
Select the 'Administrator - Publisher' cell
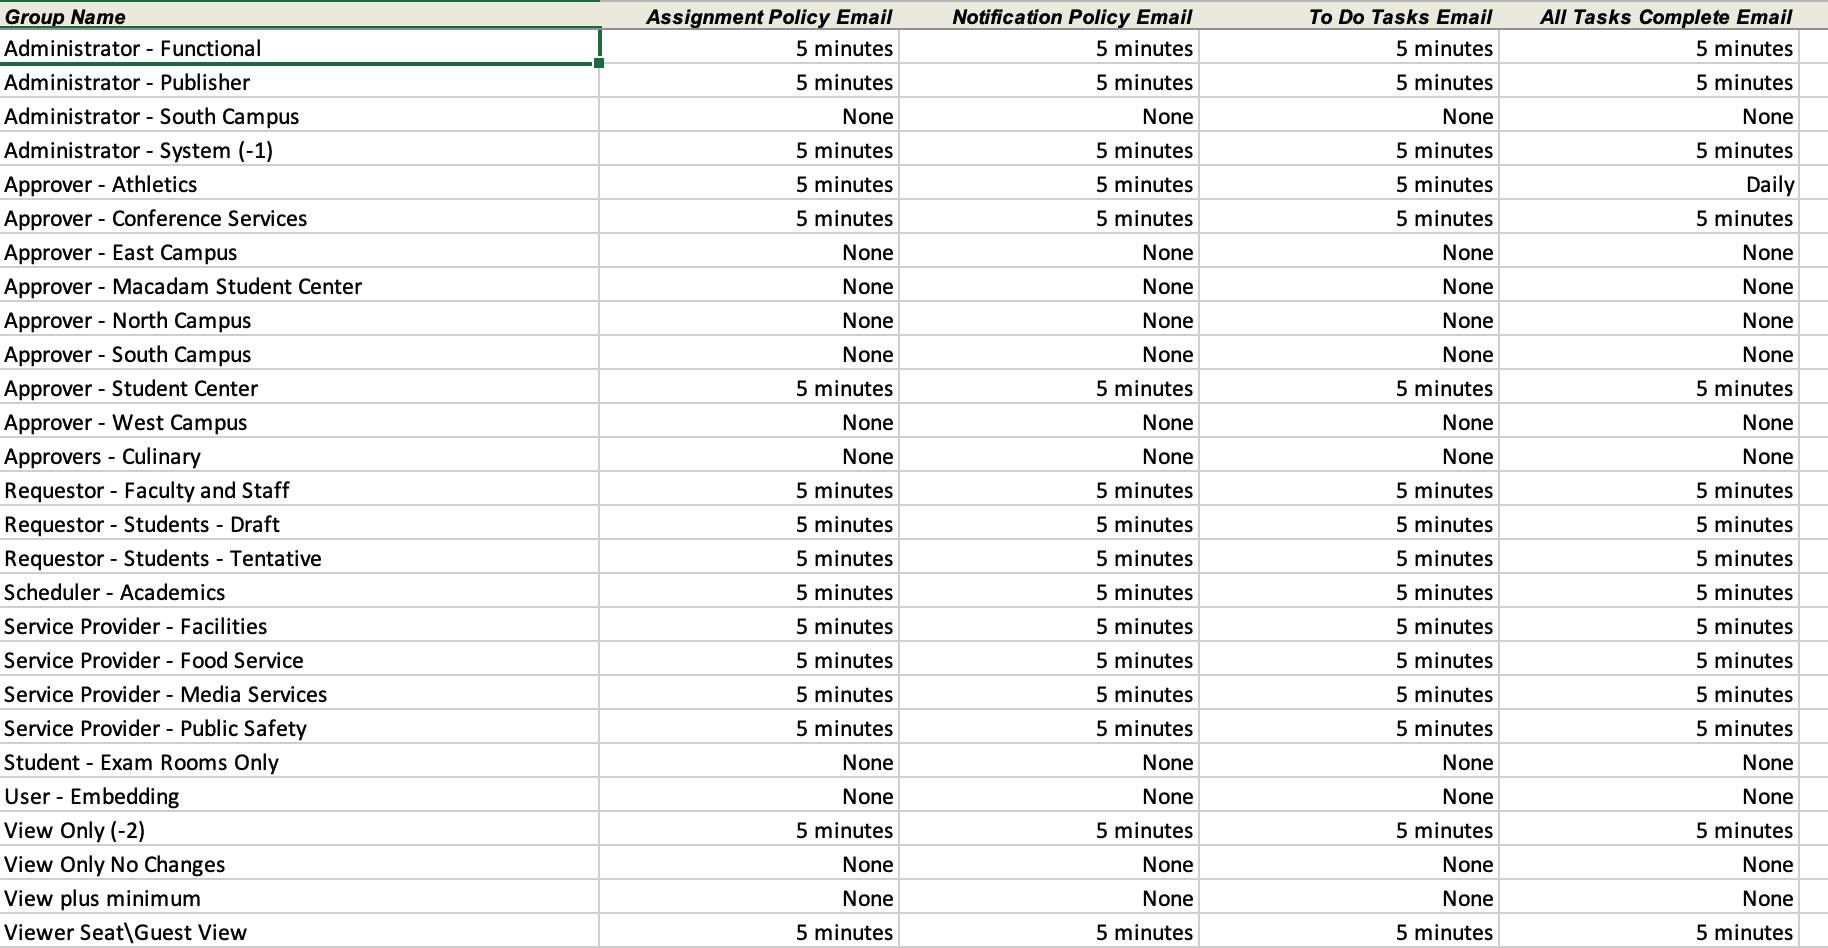click(x=299, y=82)
